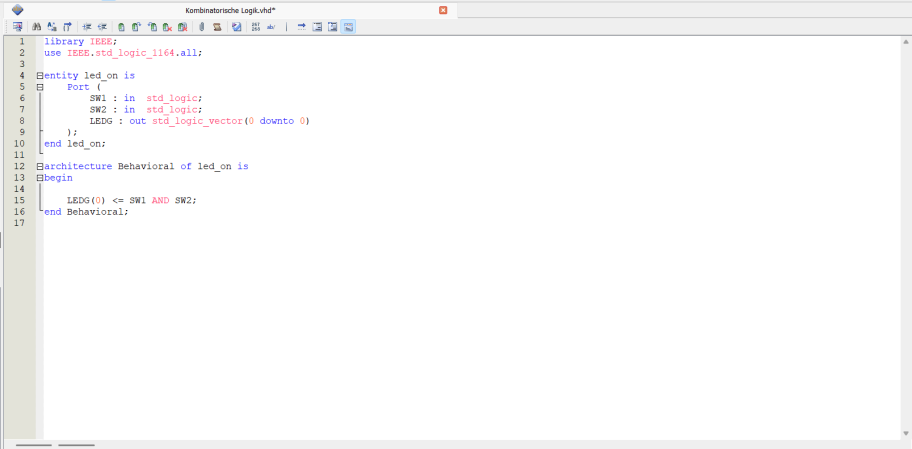912x449 pixels.
Task: Click the paperclip insert file icon
Action: point(201,27)
